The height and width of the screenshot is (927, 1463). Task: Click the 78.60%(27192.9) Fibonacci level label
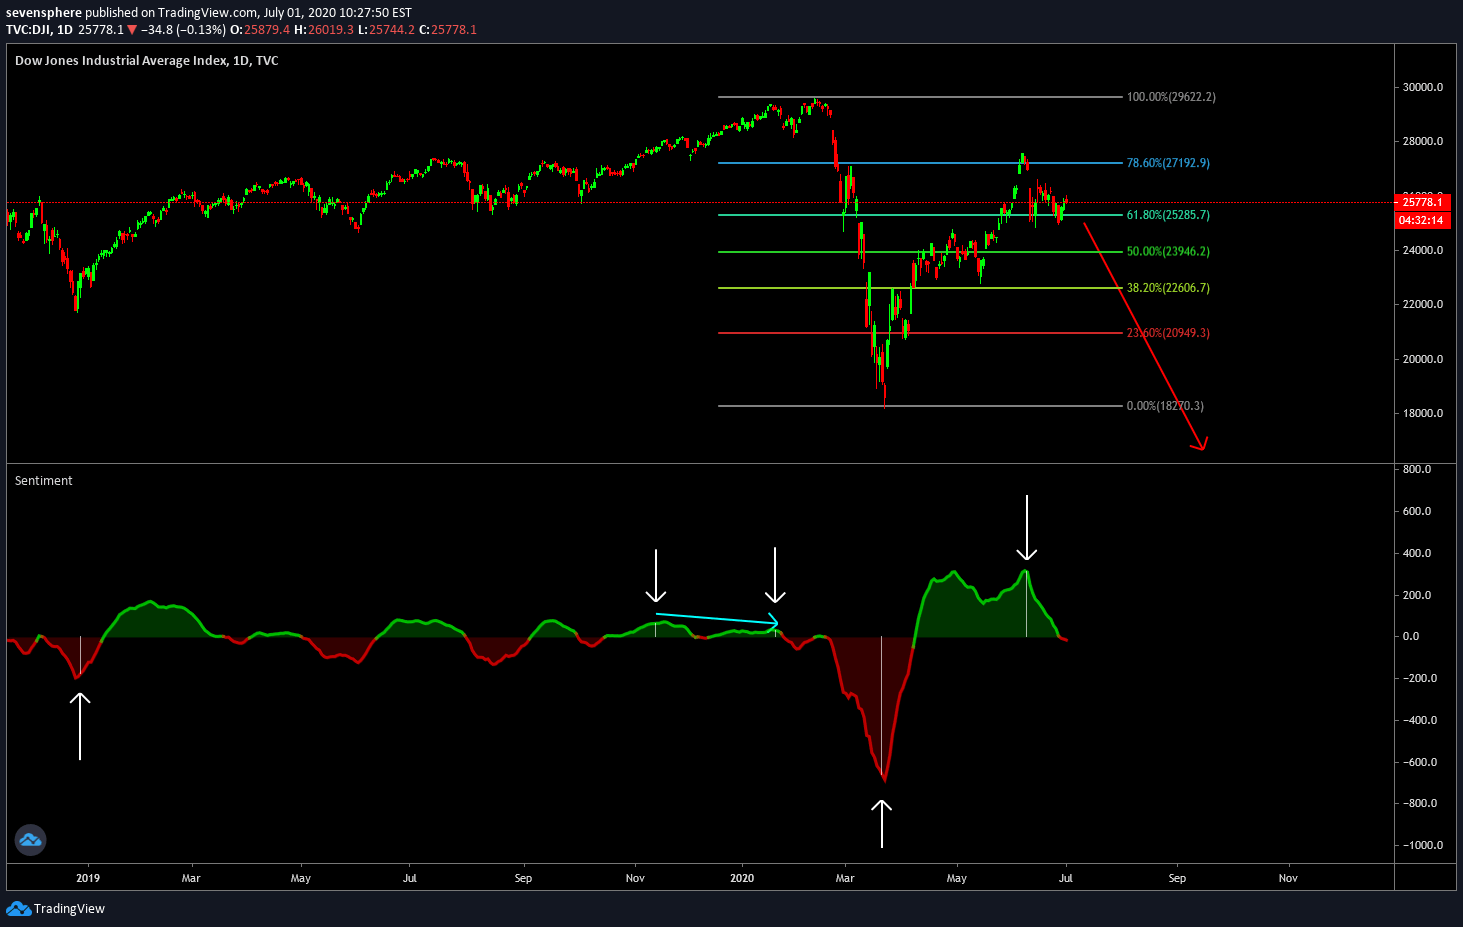(x=1168, y=163)
